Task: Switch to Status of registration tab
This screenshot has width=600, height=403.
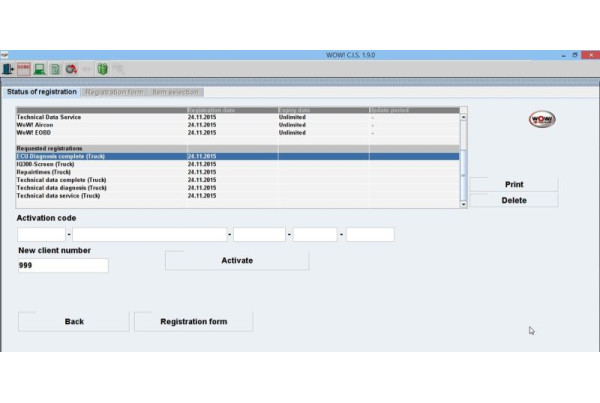Action: coord(42,92)
